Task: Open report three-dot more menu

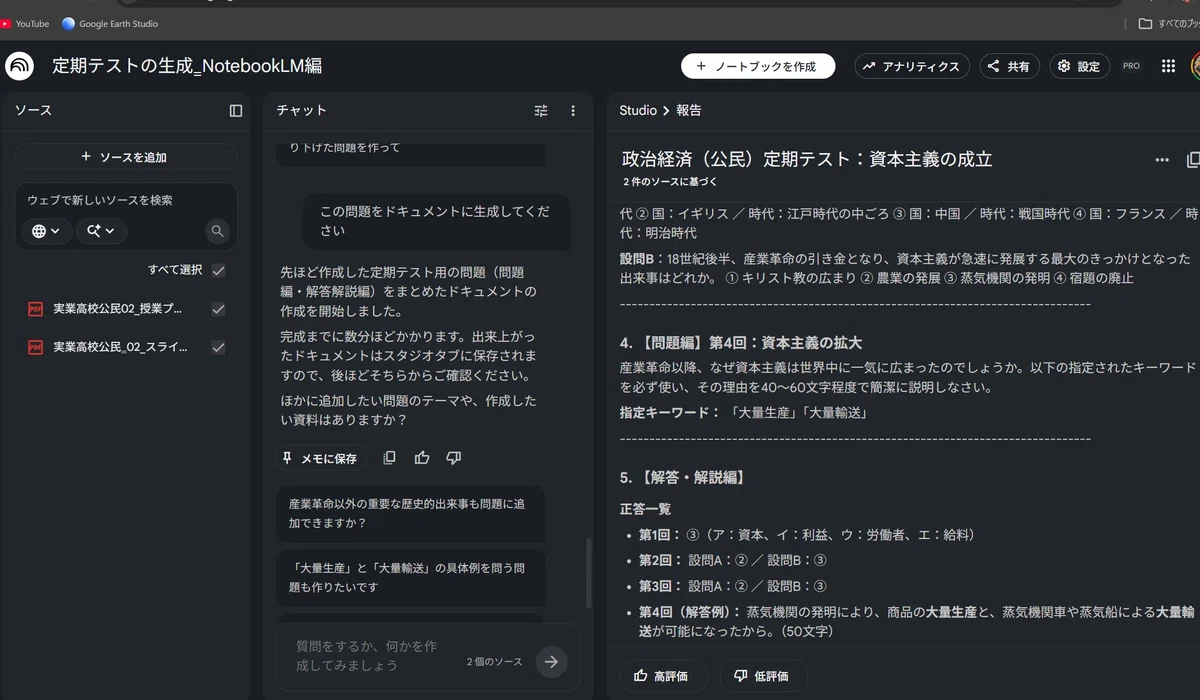Action: pyautogui.click(x=1162, y=159)
